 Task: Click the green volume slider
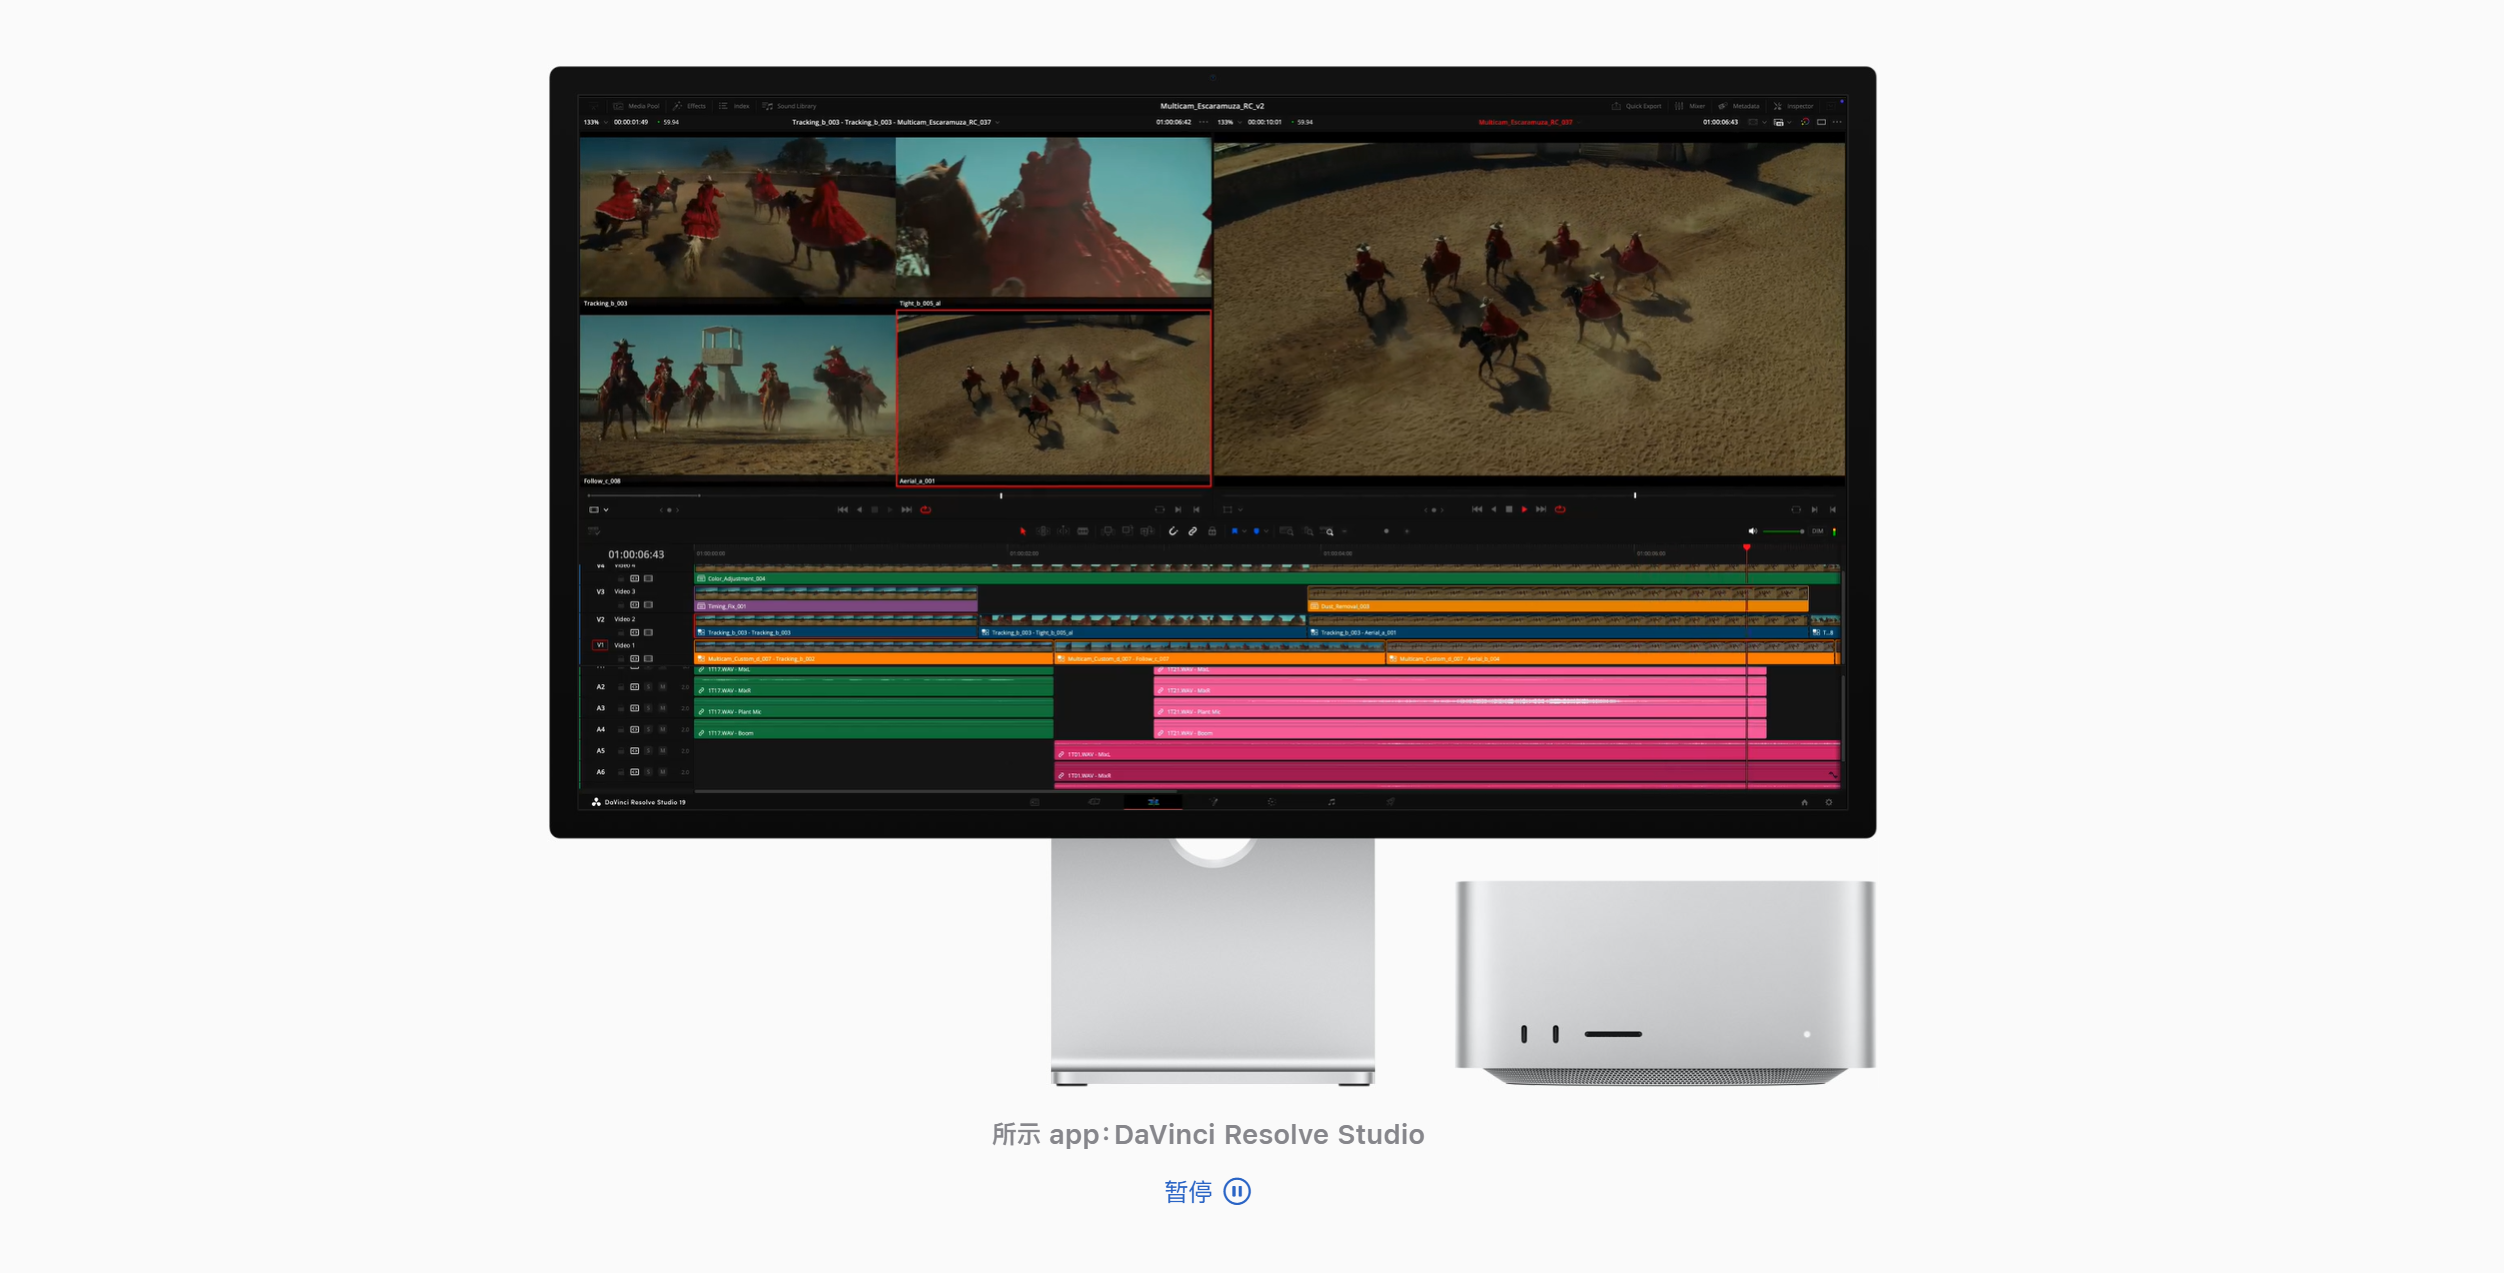(1782, 531)
